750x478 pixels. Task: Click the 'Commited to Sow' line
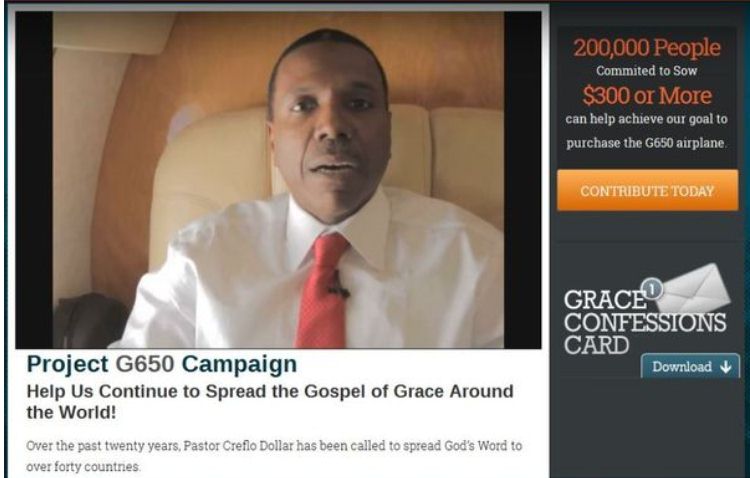coord(646,71)
